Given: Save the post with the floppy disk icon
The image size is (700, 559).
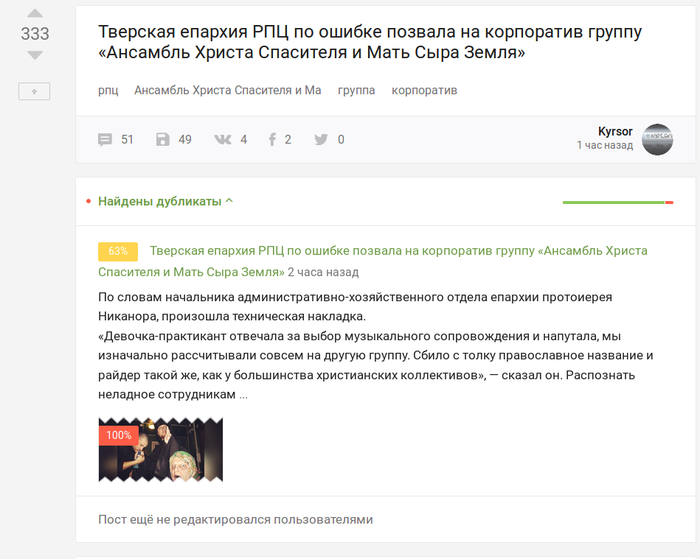Looking at the screenshot, I should coord(163,140).
